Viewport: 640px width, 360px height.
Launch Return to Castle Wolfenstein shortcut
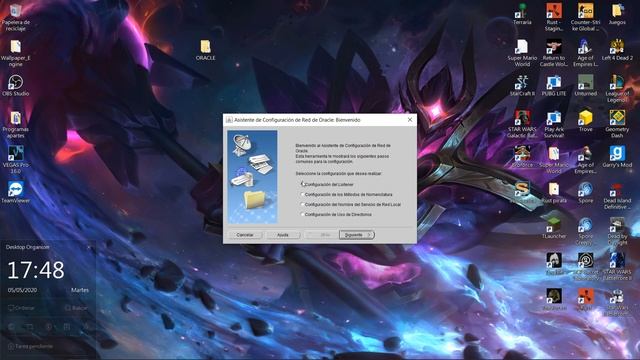(554, 53)
